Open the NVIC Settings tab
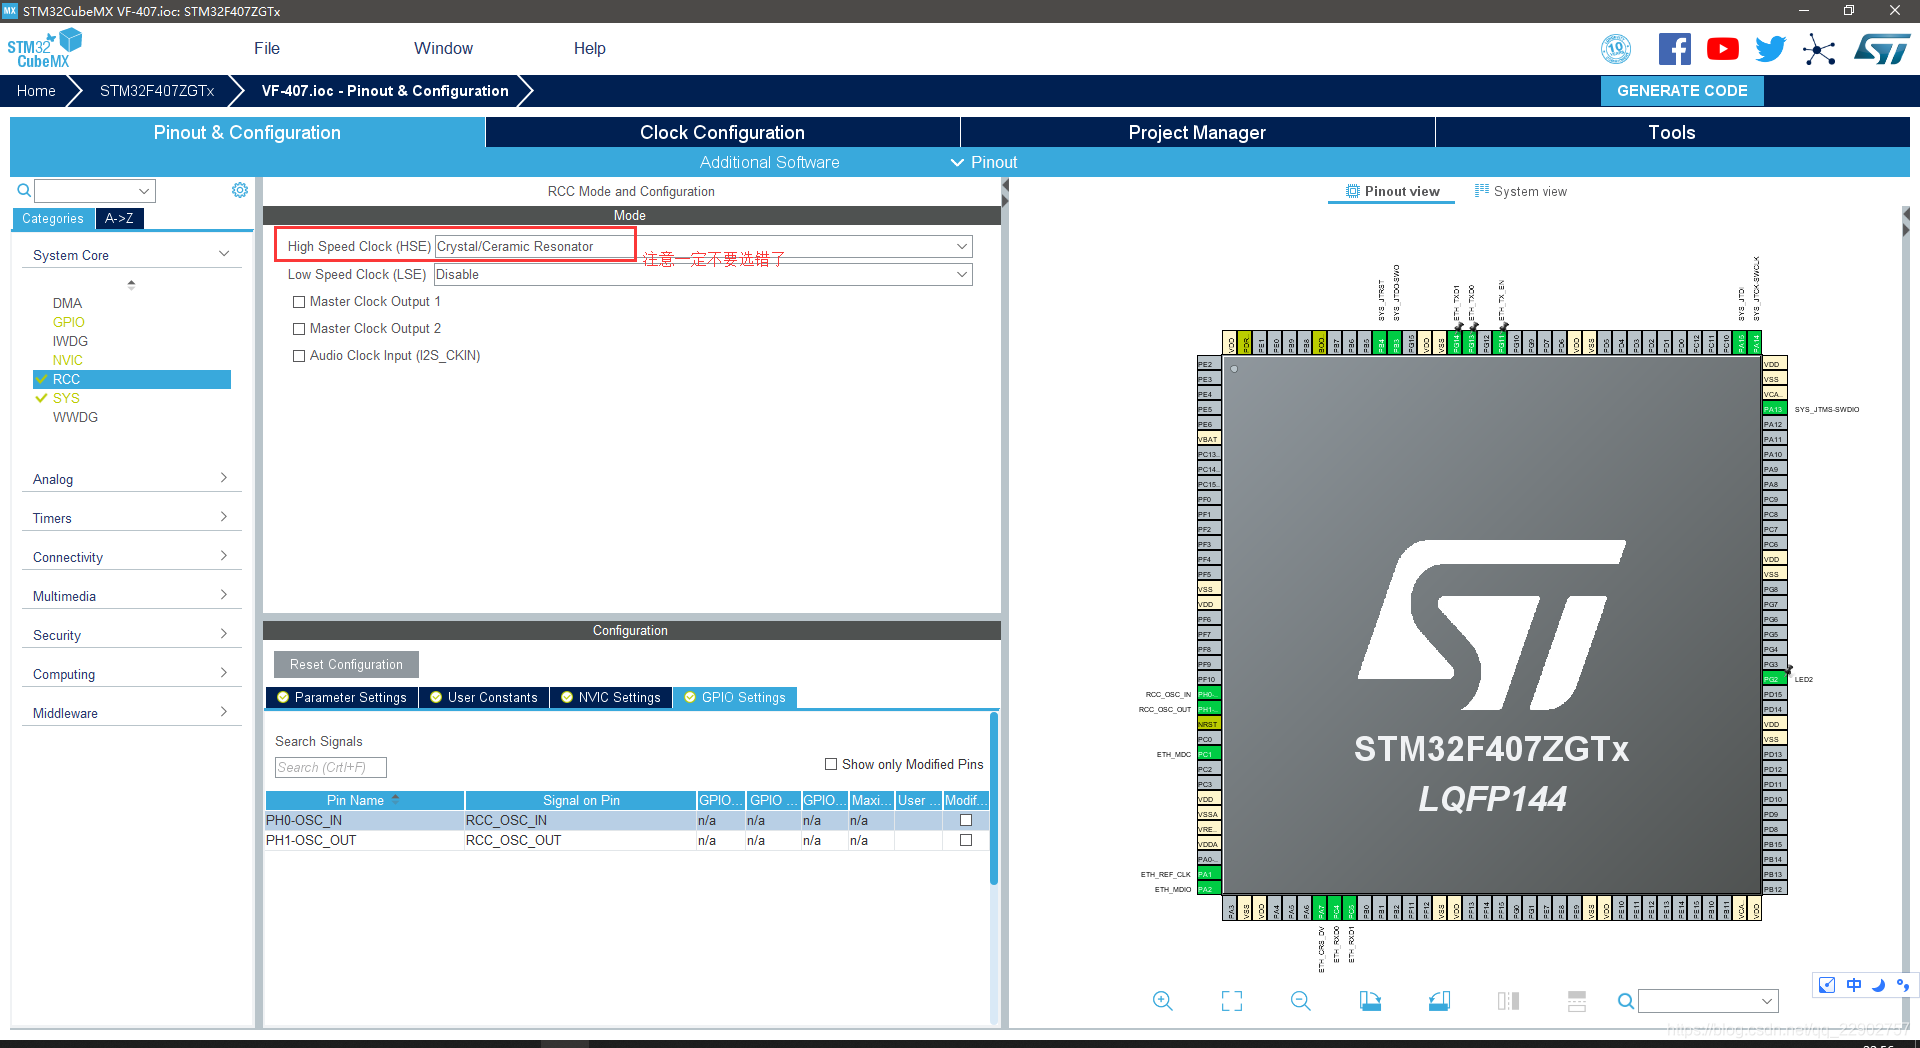 point(611,697)
